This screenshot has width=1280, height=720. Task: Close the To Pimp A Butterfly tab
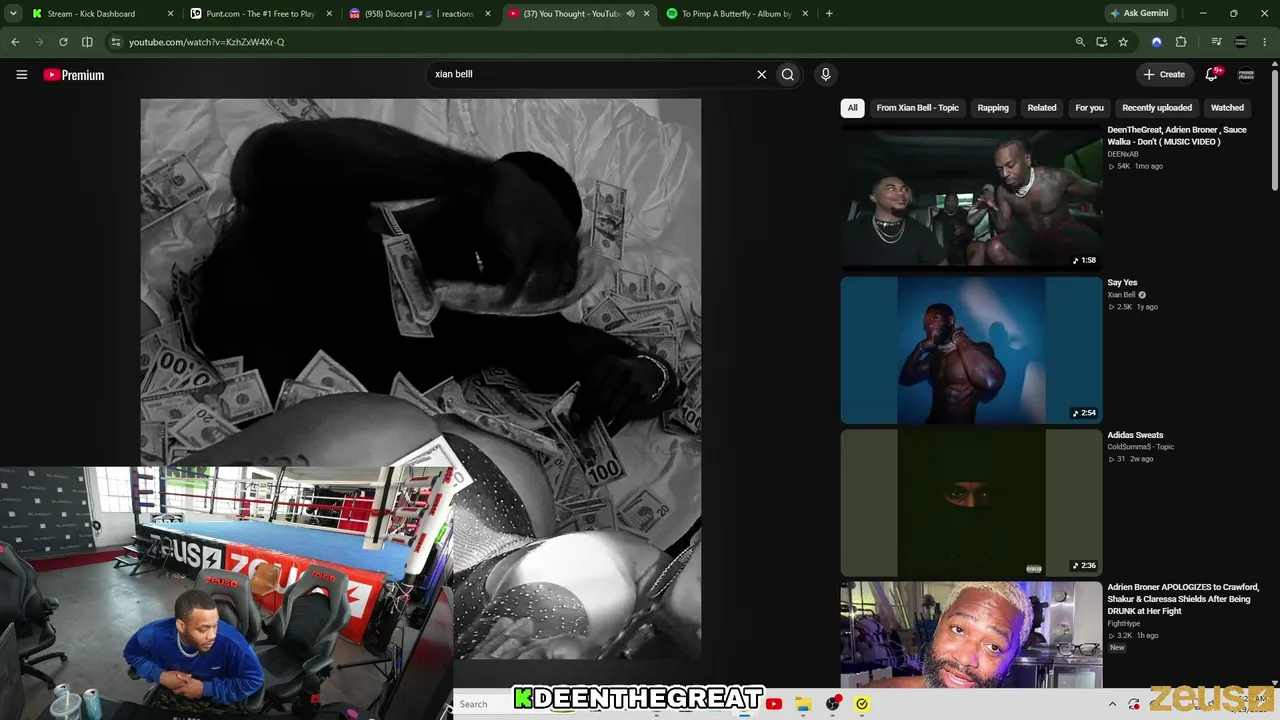tap(805, 14)
